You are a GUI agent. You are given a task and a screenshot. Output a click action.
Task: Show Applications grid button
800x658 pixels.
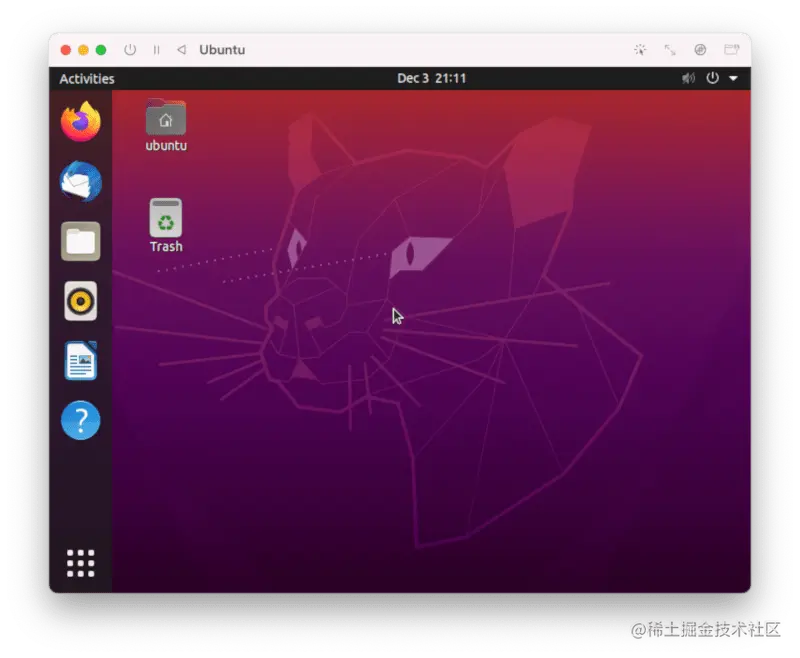click(81, 563)
